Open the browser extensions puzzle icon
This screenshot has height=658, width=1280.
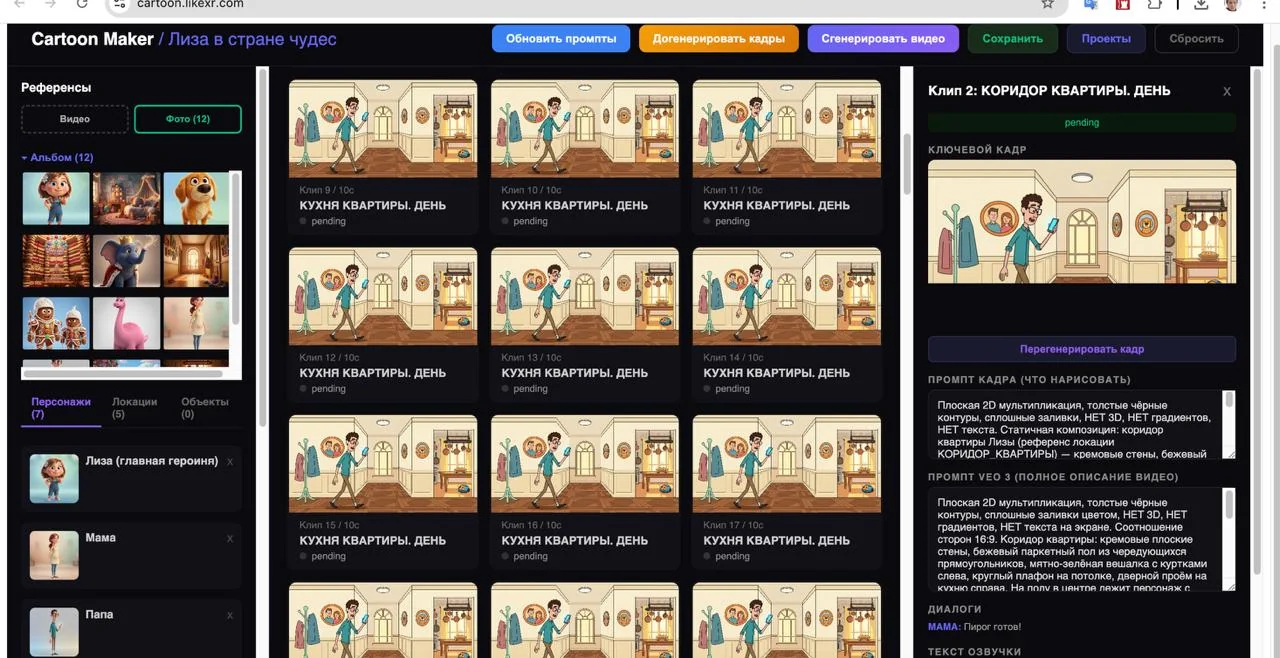pos(1154,4)
